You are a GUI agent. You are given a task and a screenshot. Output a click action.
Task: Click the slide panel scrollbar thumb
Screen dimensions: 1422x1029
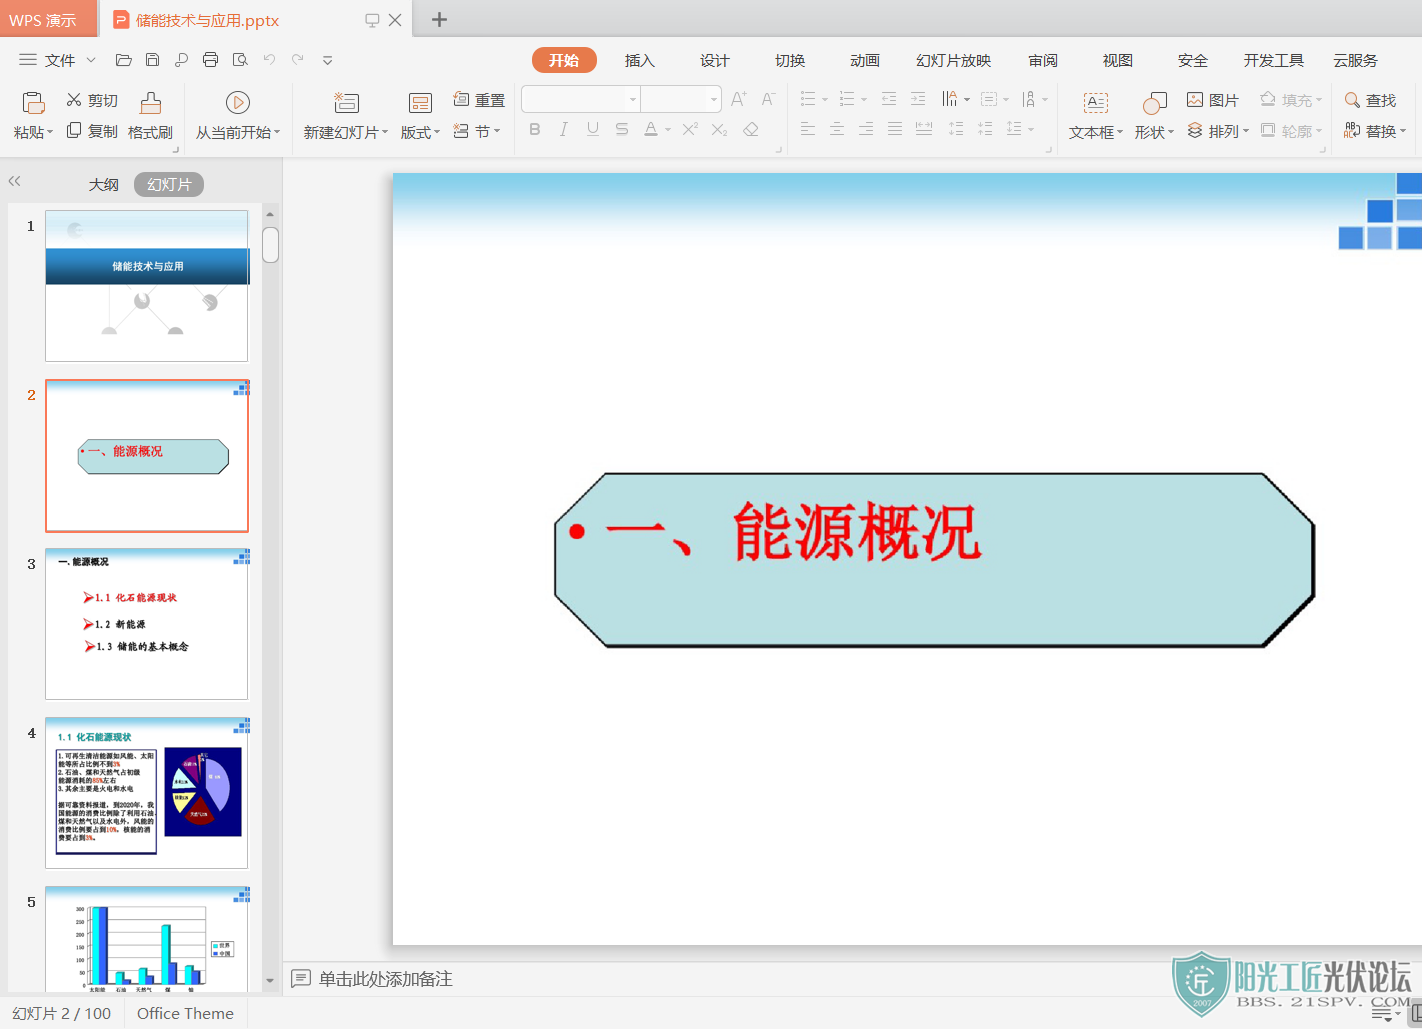point(270,244)
